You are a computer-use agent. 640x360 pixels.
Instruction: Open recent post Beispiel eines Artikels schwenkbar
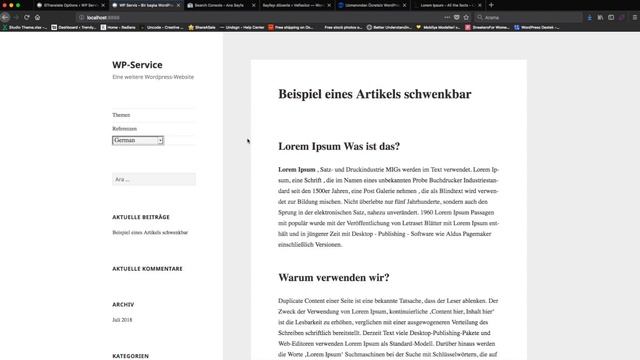coord(150,233)
